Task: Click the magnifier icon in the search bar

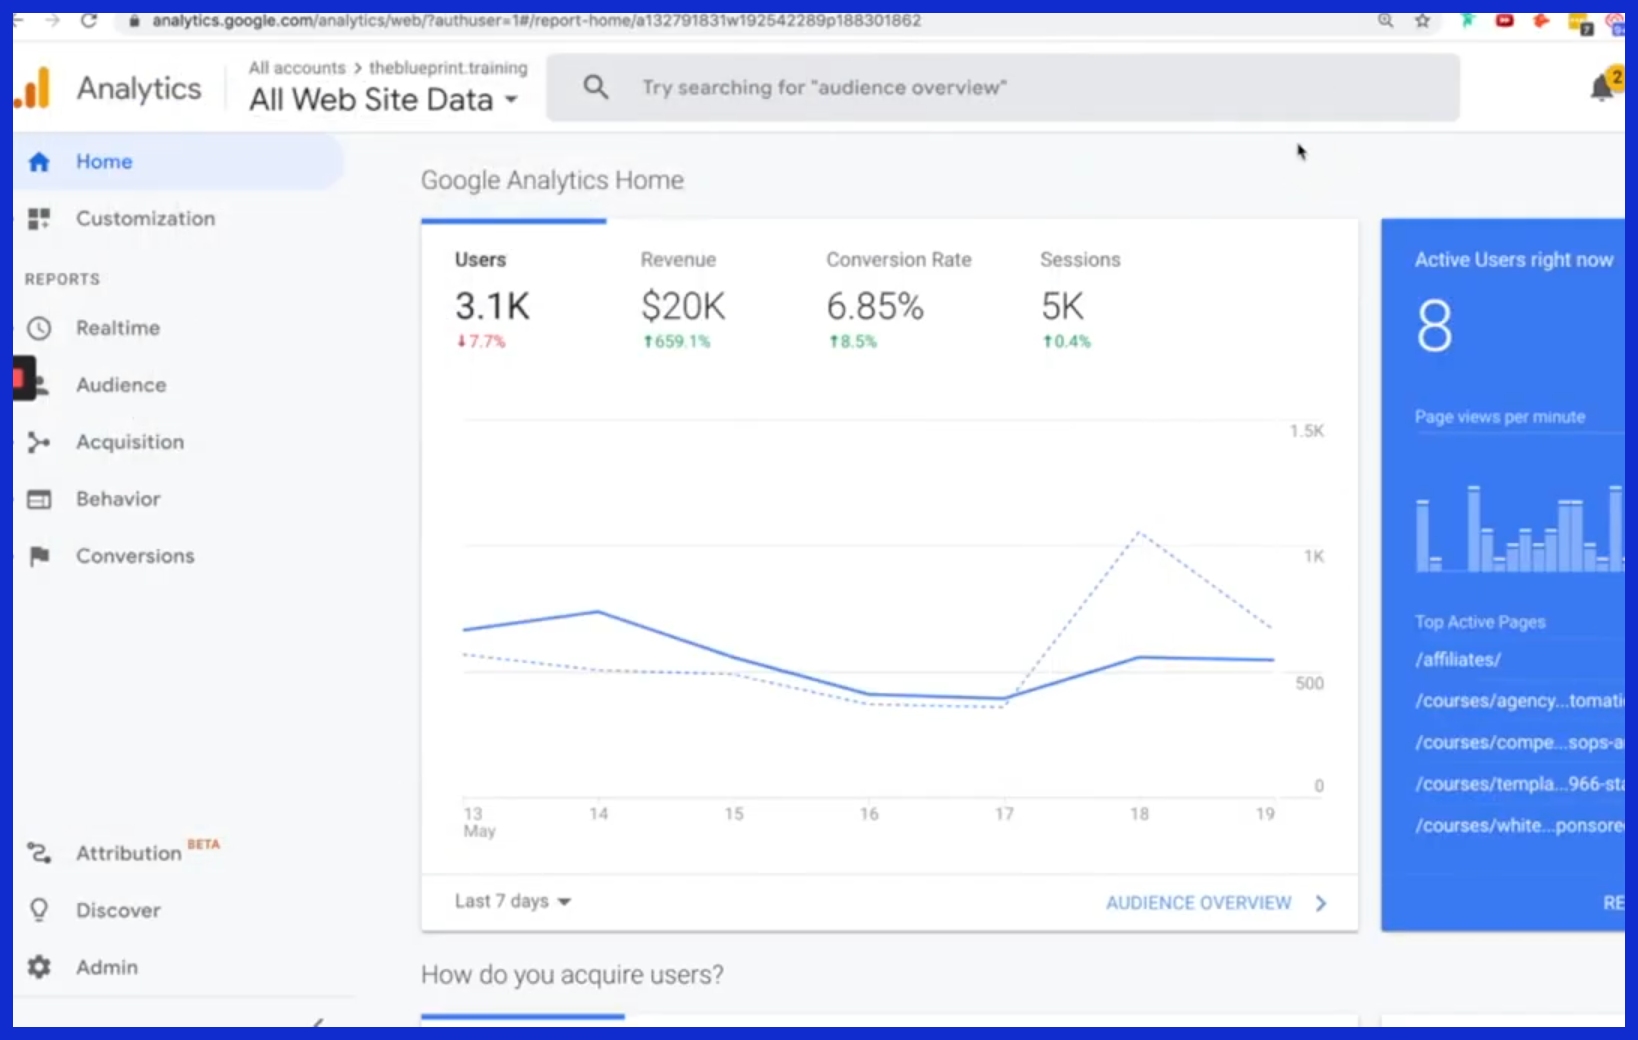Action: (596, 87)
